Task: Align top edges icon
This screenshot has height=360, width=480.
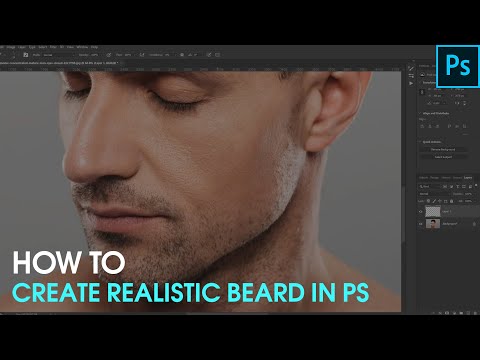Action: 450,126
